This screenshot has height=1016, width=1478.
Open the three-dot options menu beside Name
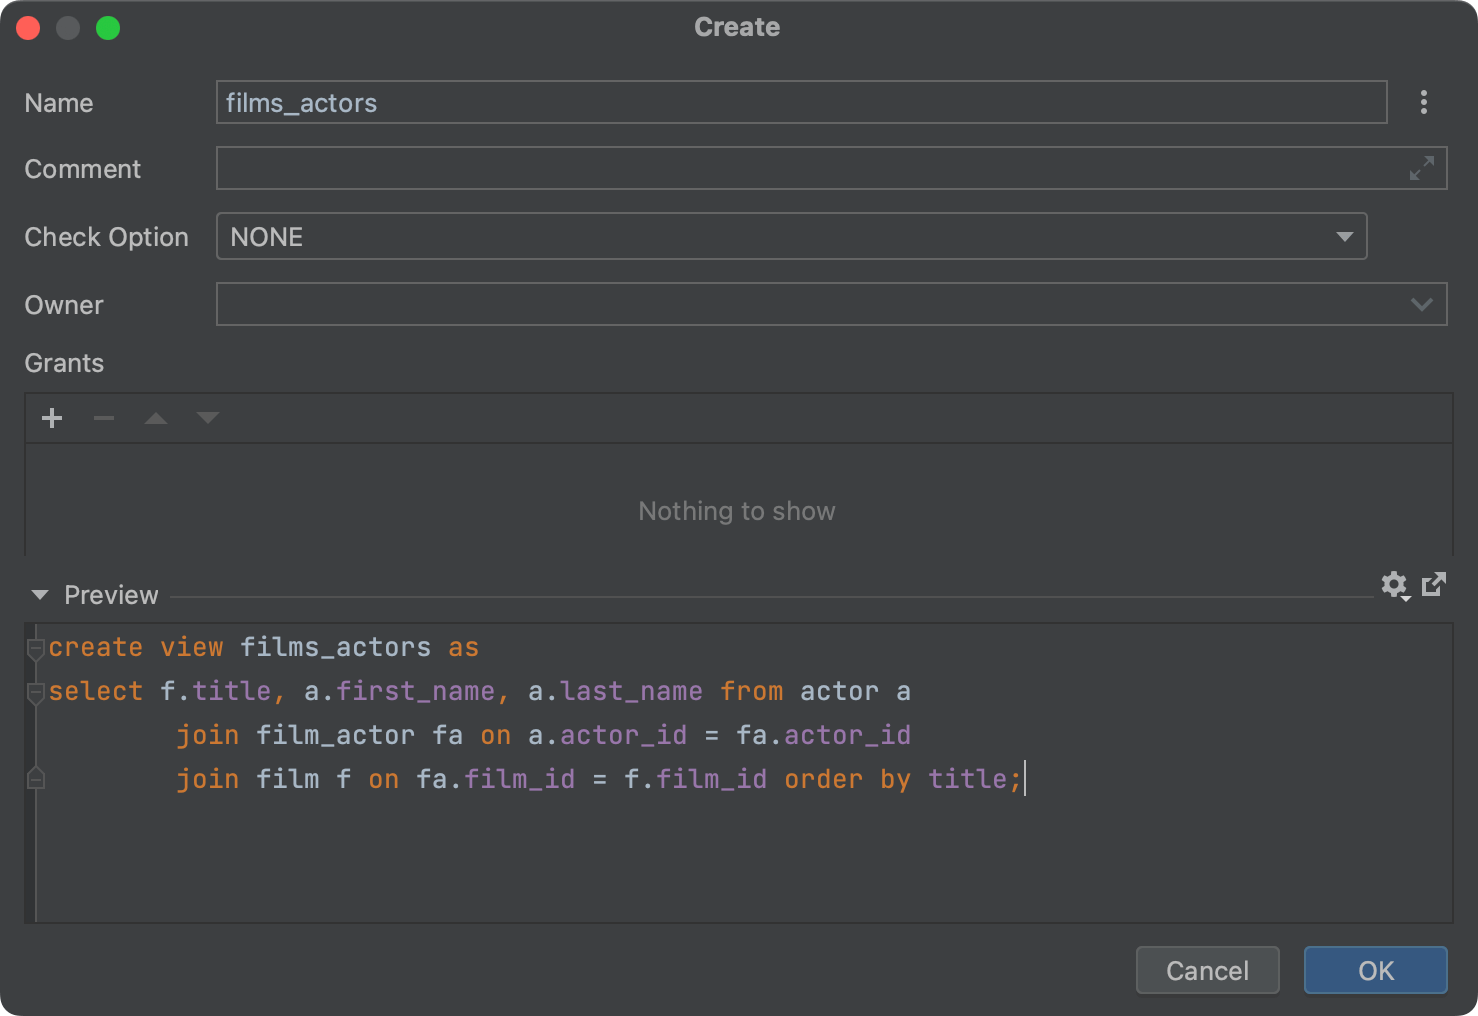(1424, 102)
